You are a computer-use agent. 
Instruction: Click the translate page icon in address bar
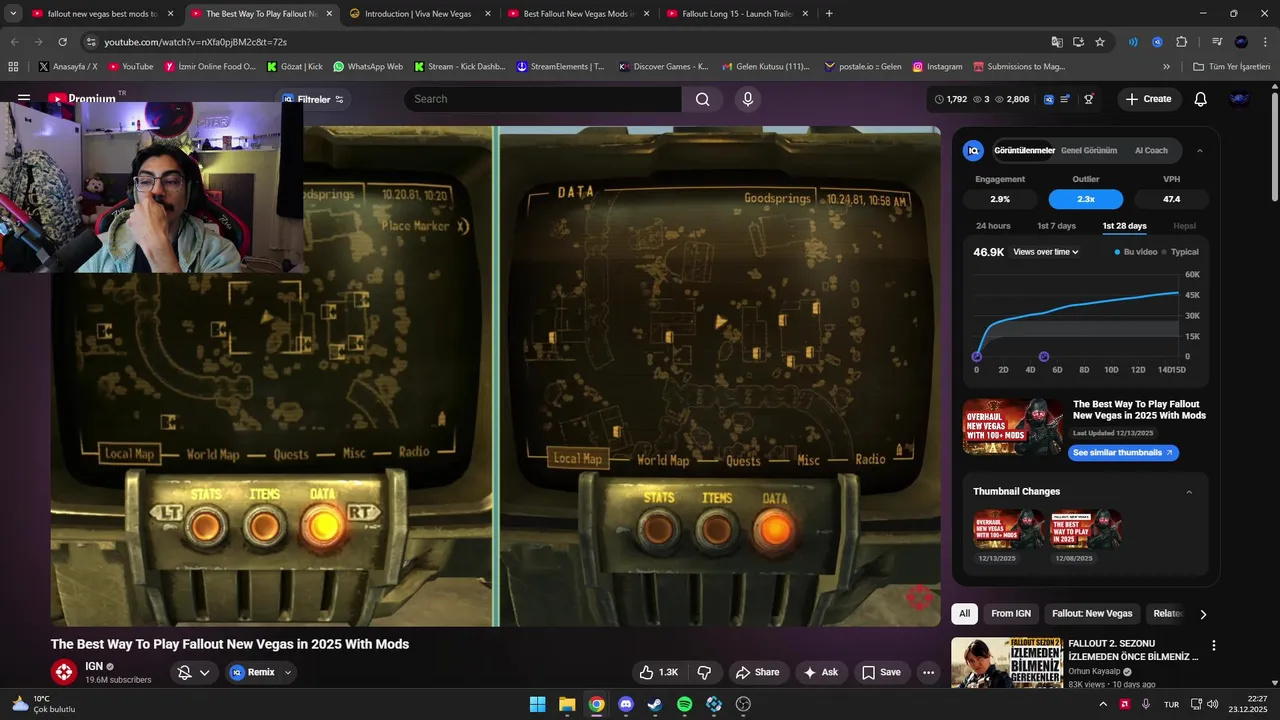pos(1057,42)
